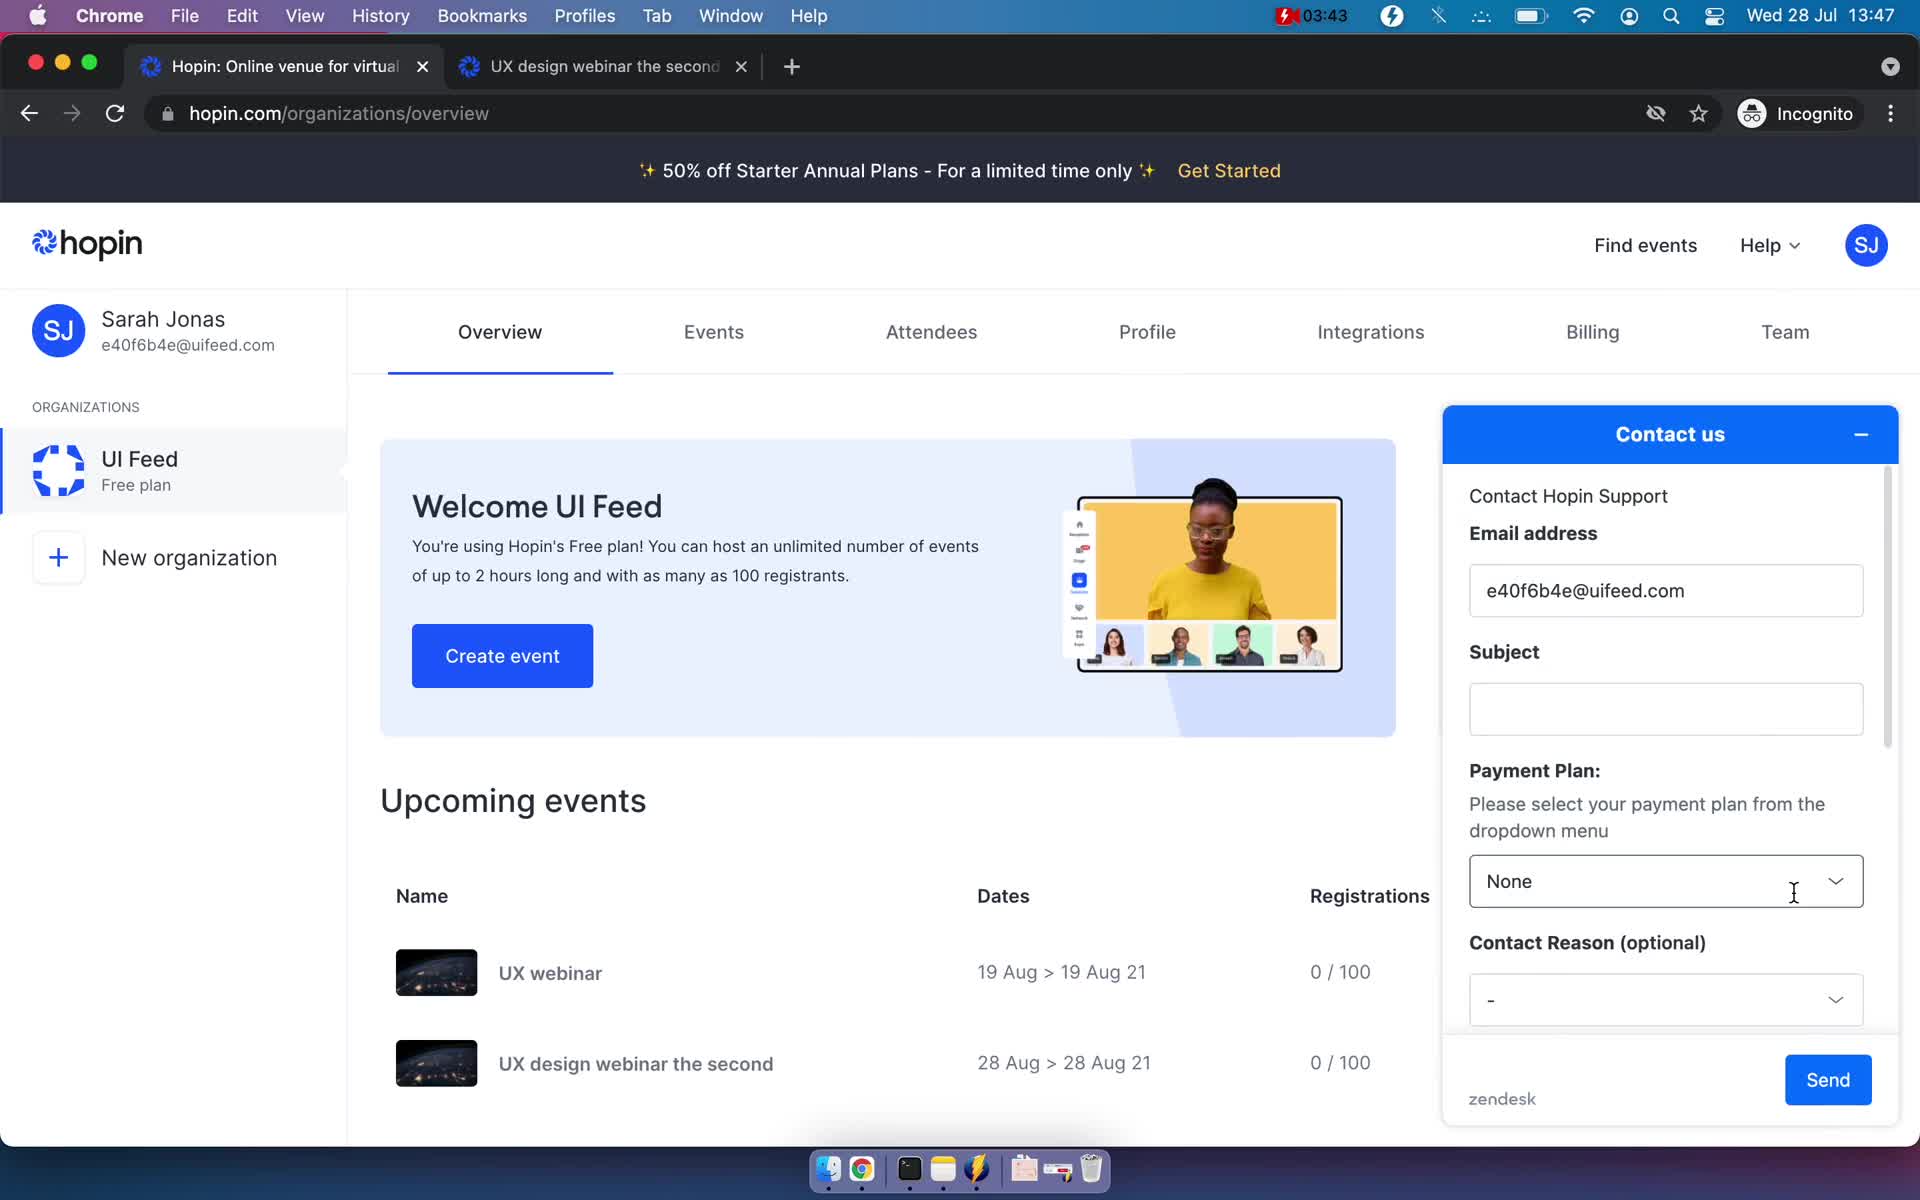This screenshot has height=1200, width=1920.
Task: Open Terminal from the dock
Action: 909,1168
